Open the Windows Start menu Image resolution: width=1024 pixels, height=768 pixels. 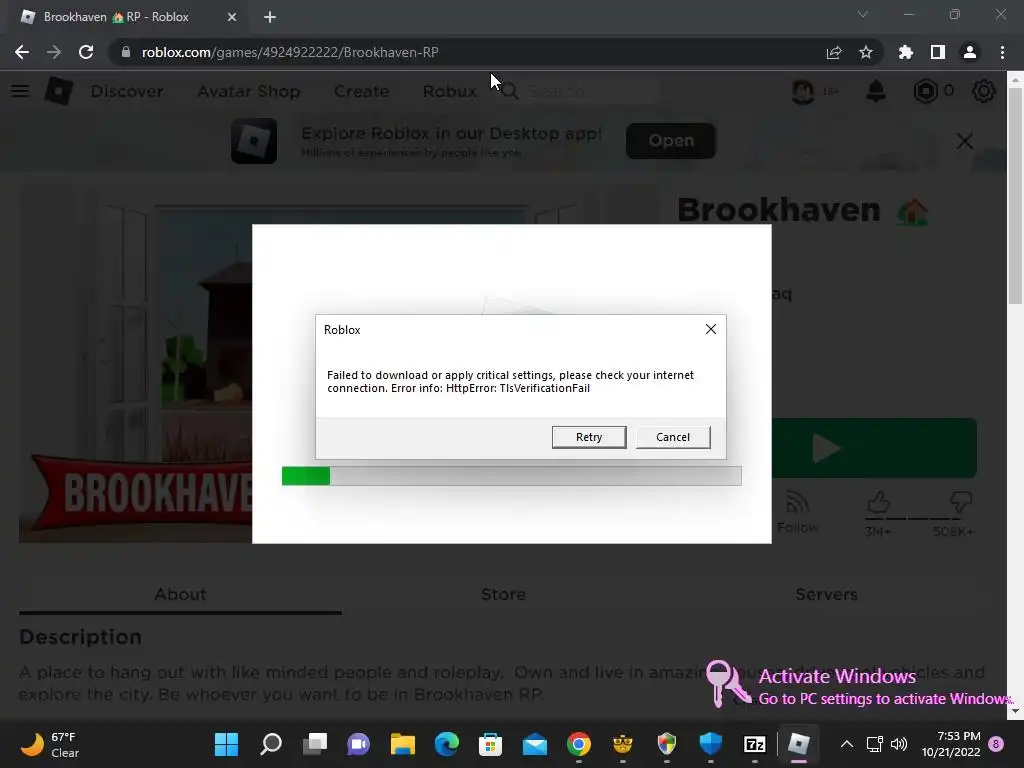(227, 744)
